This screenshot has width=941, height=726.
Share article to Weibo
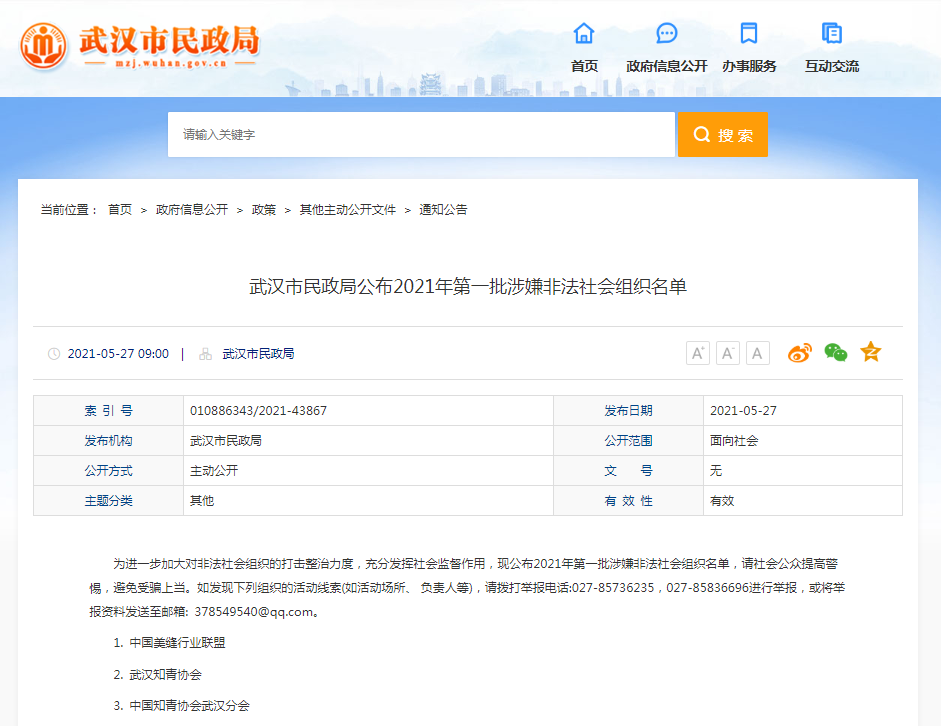800,353
